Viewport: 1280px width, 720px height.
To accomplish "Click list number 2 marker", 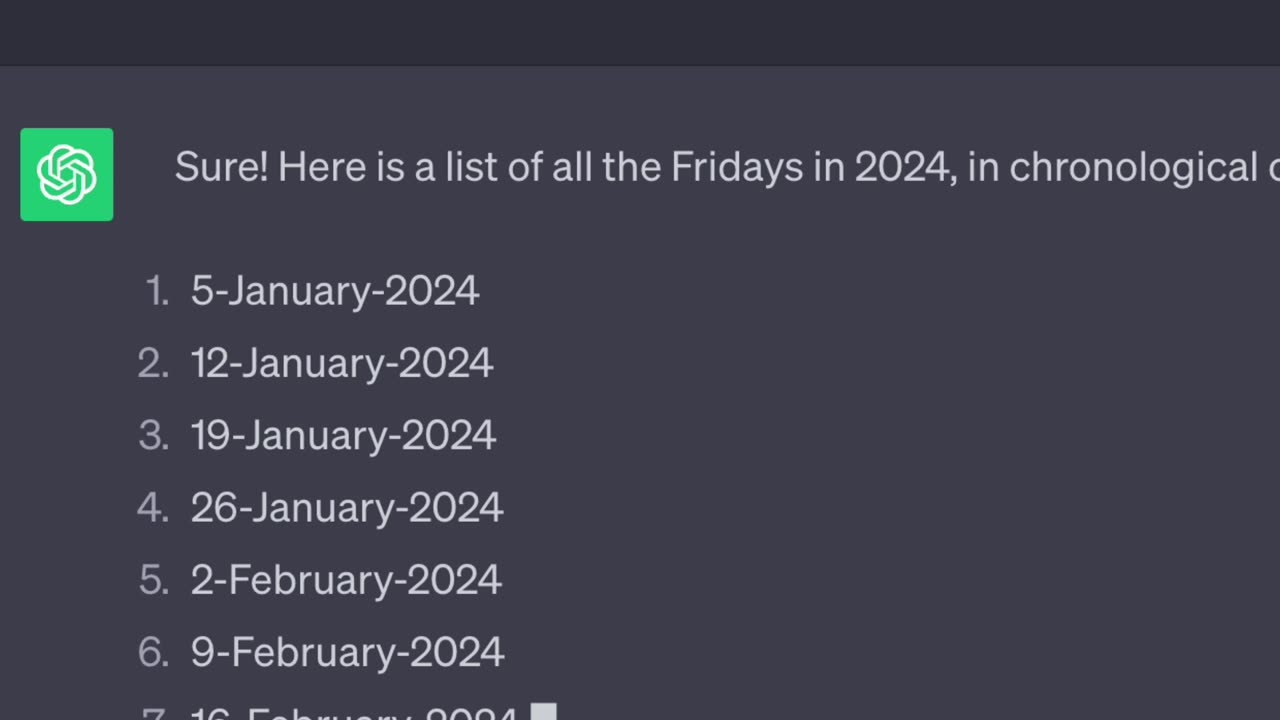I will pos(154,363).
